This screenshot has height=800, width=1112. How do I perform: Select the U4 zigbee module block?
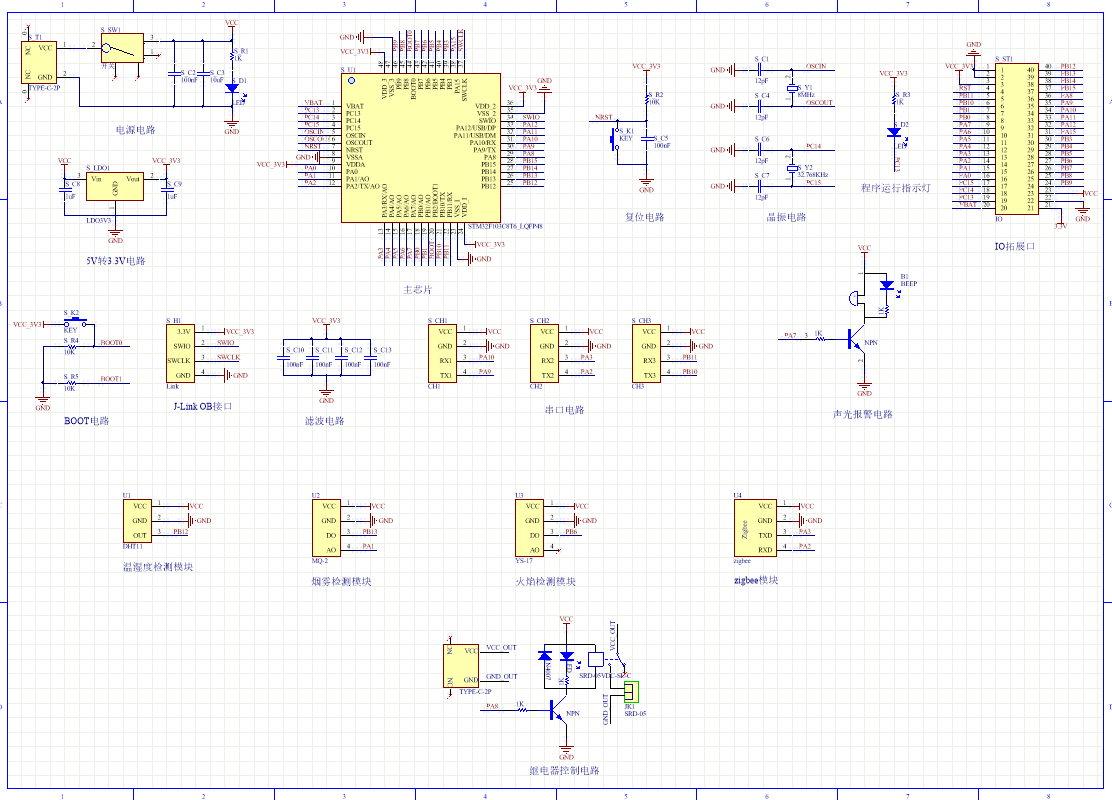pos(755,528)
